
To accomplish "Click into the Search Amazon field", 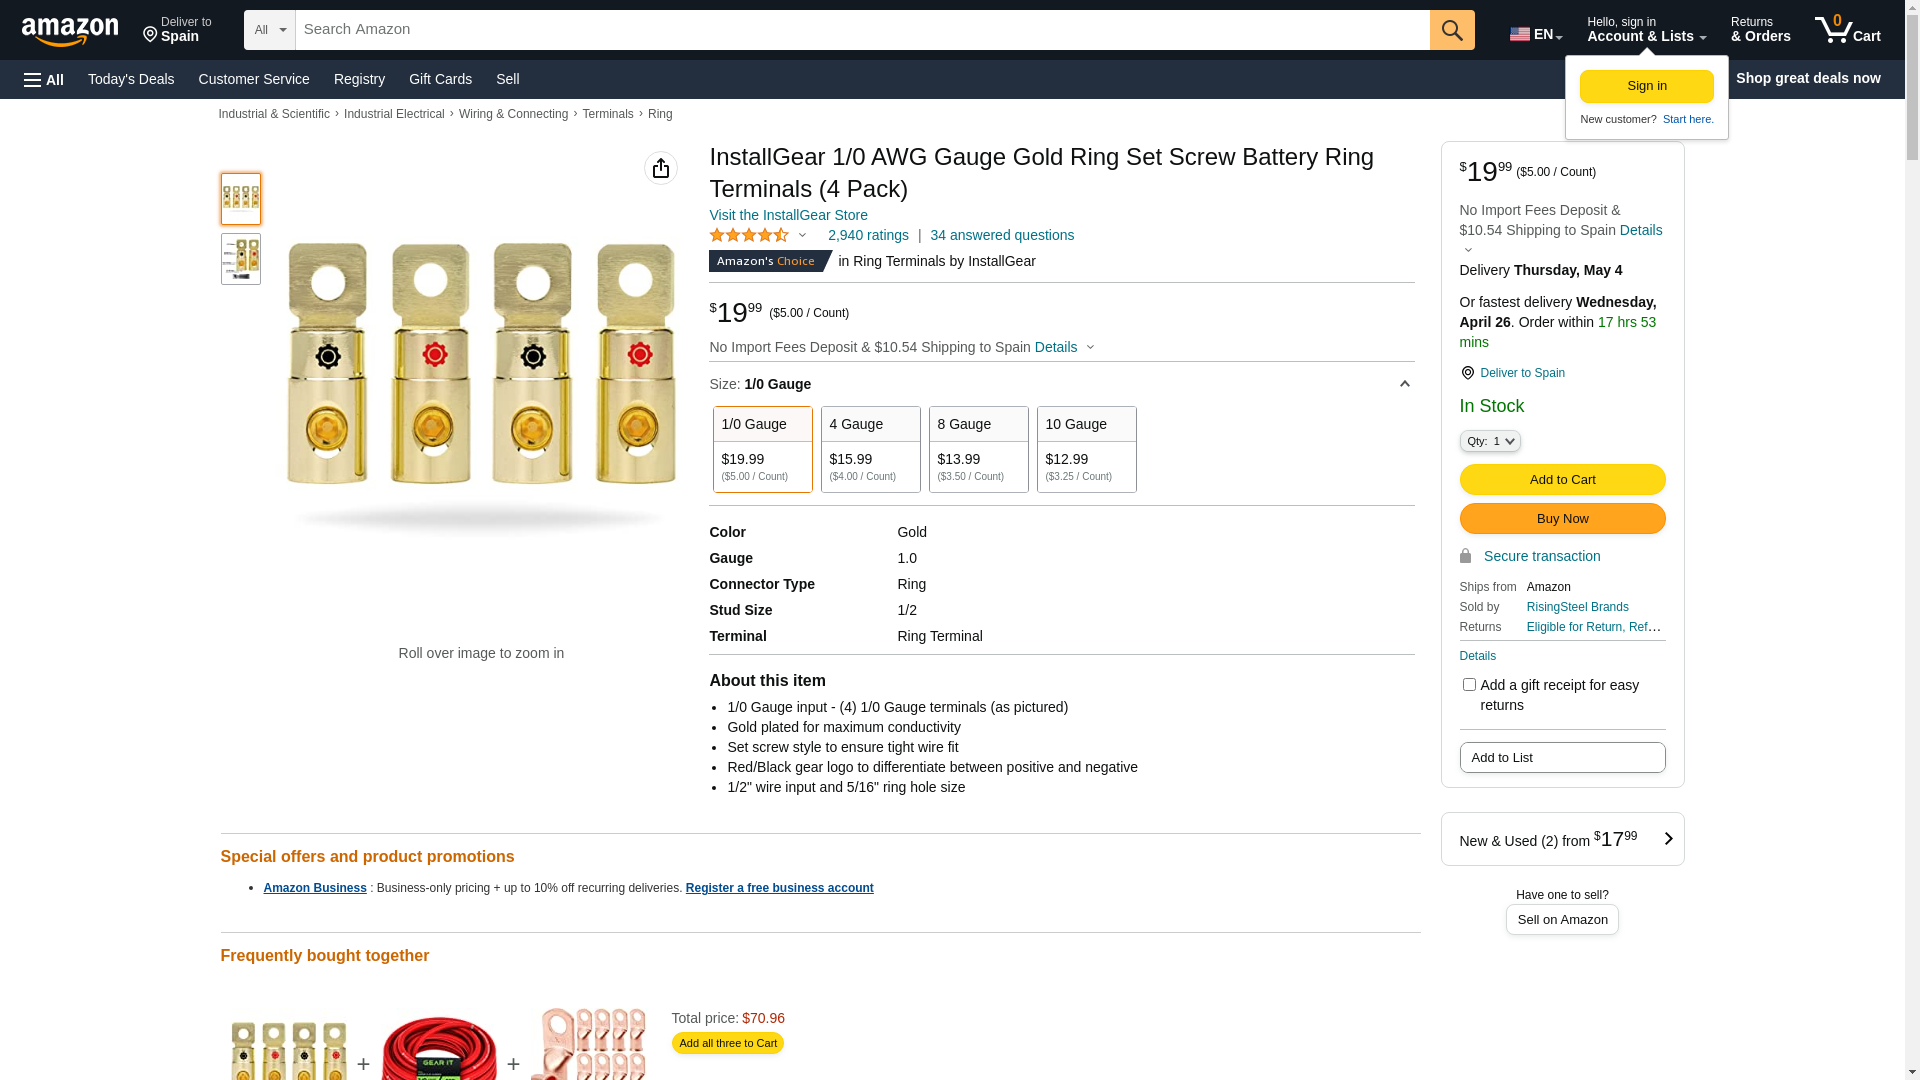I will click(862, 30).
